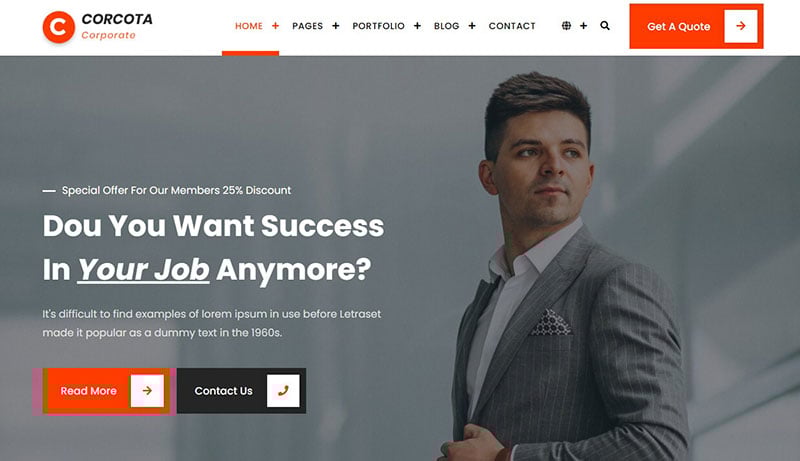Open the Portfolio menu item
Image resolution: width=800 pixels, height=461 pixels.
(379, 26)
